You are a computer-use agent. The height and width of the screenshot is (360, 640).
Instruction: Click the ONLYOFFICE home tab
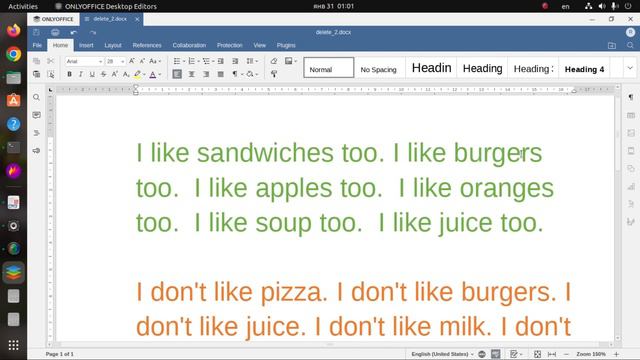(x=53, y=19)
